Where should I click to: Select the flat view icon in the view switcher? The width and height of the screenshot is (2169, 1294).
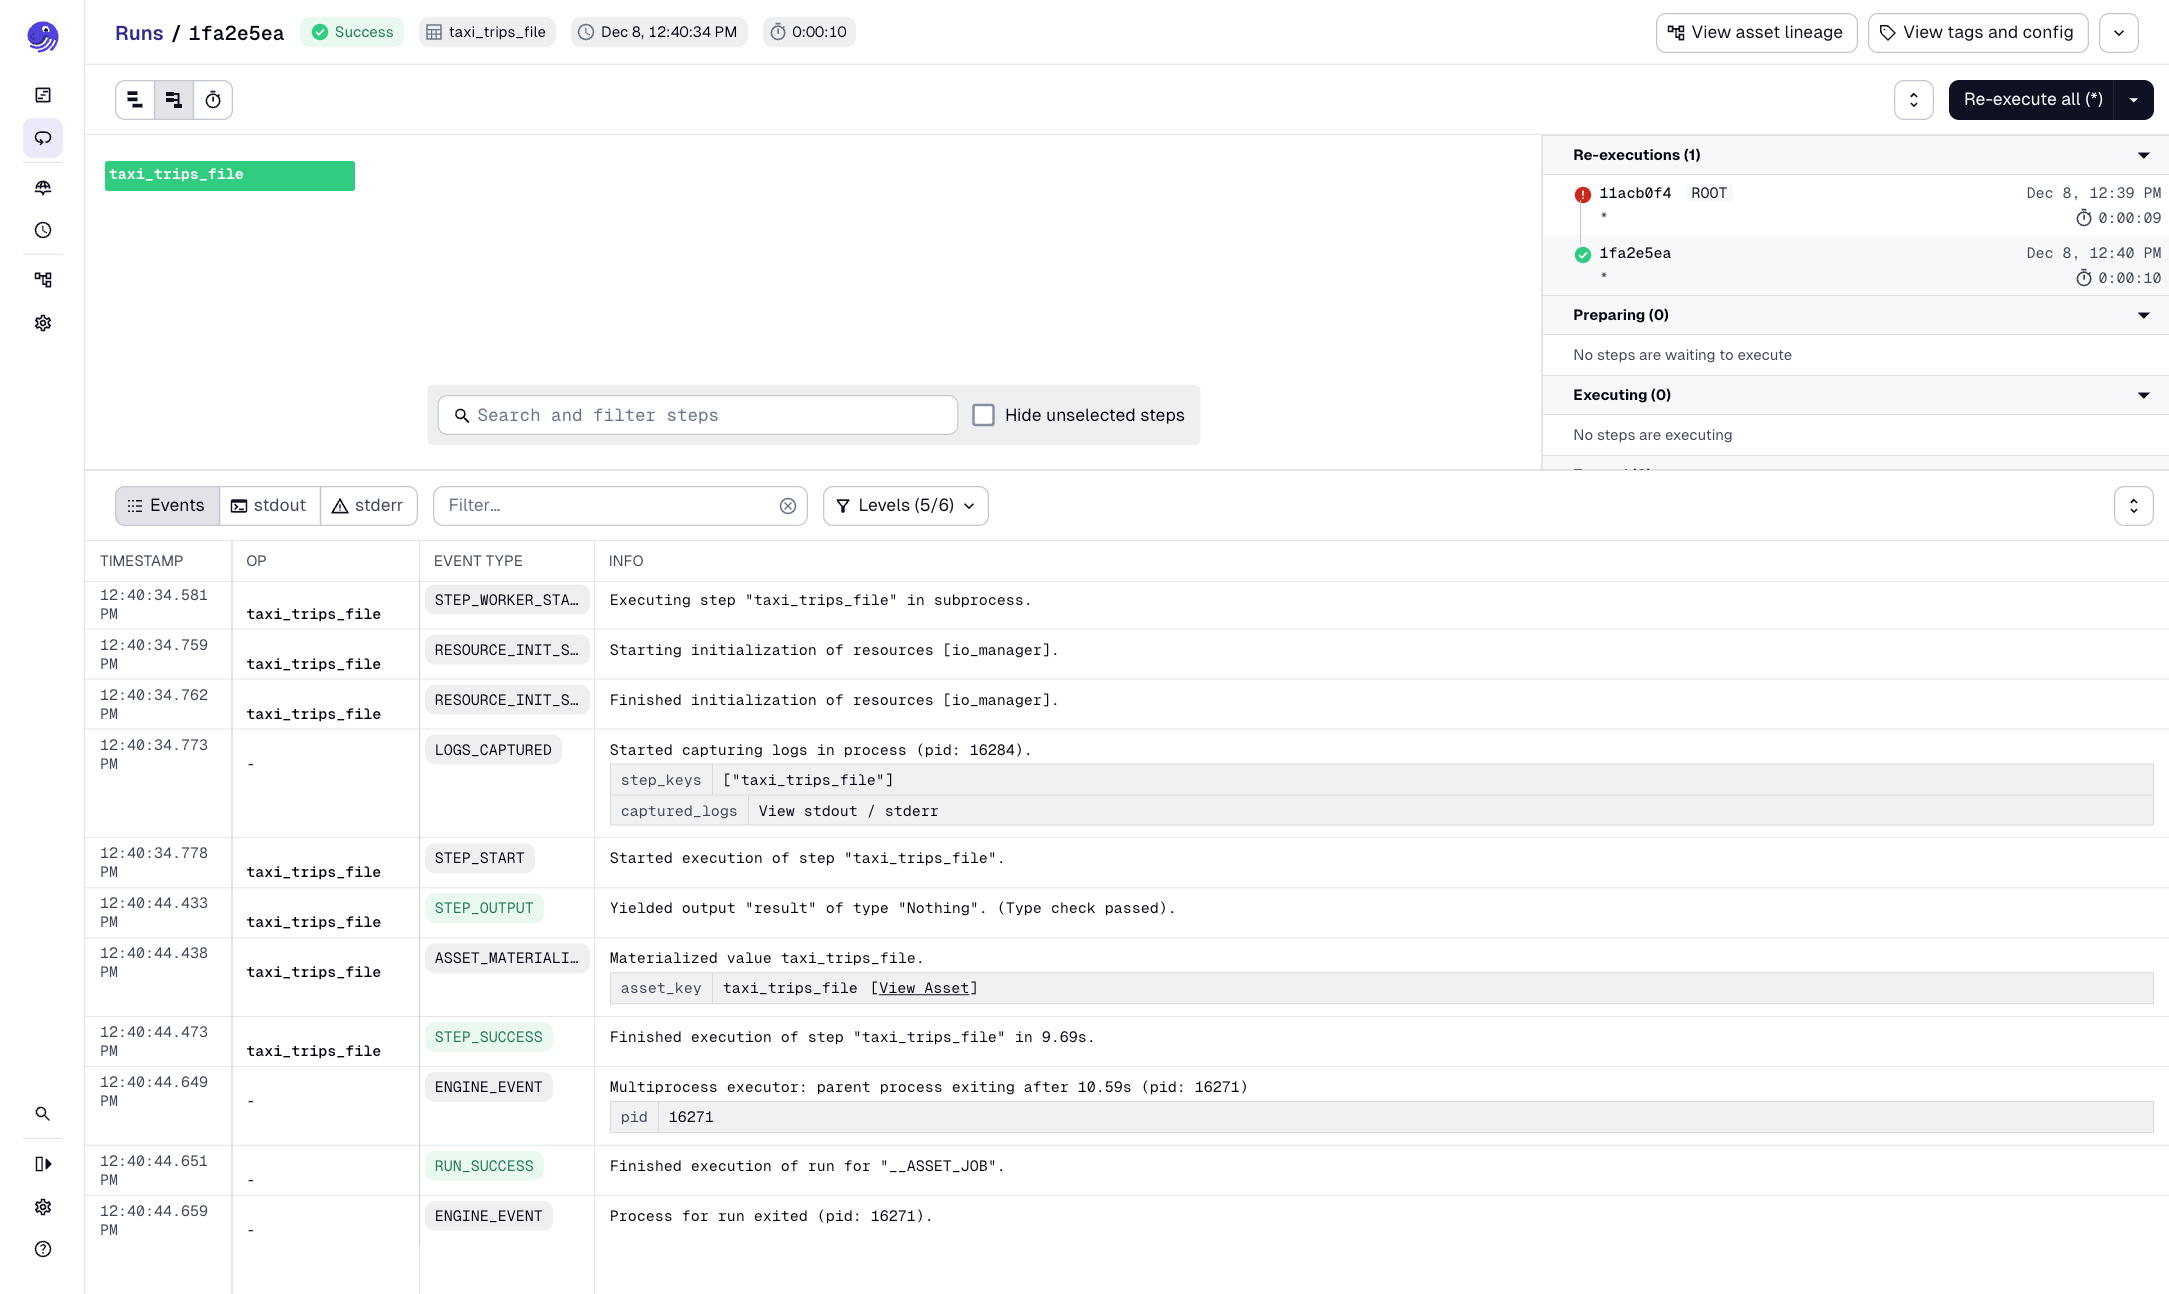pyautogui.click(x=135, y=99)
